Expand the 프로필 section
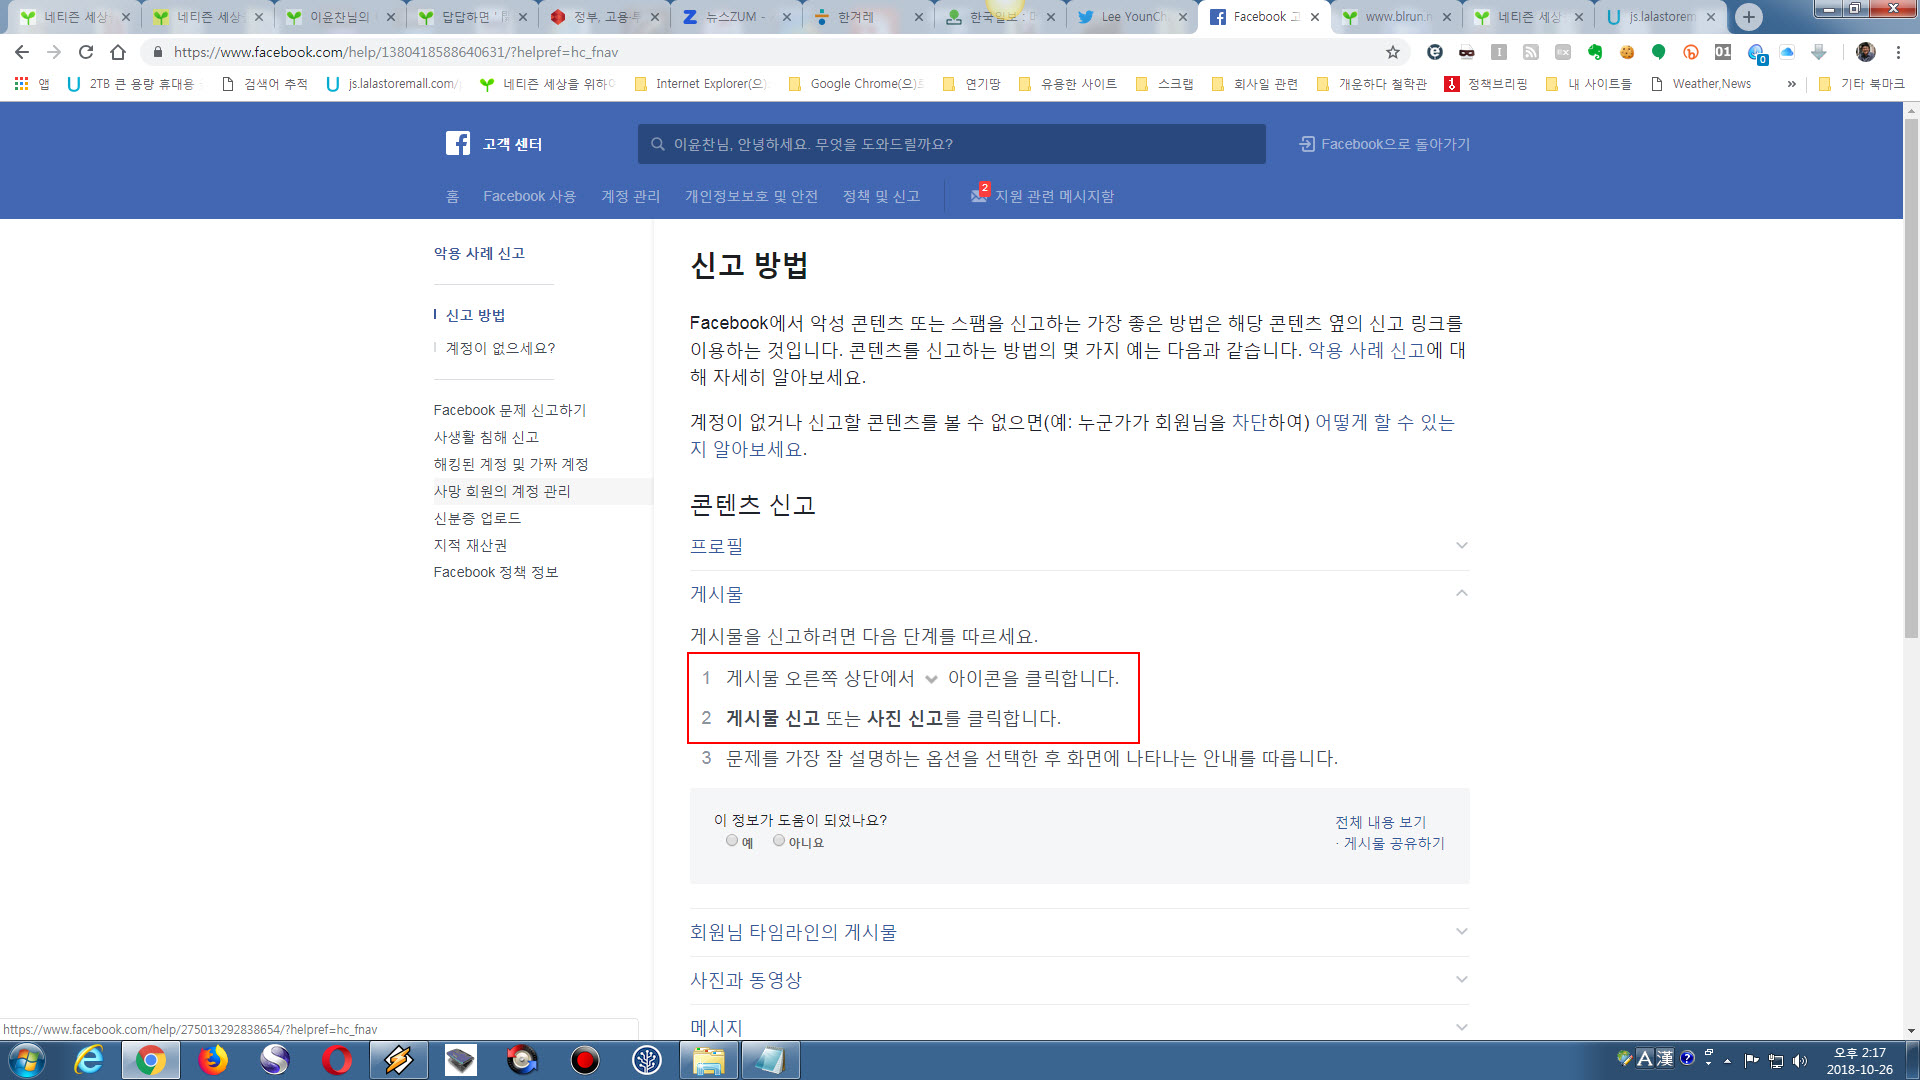The height and width of the screenshot is (1080, 1920). pyautogui.click(x=1079, y=546)
